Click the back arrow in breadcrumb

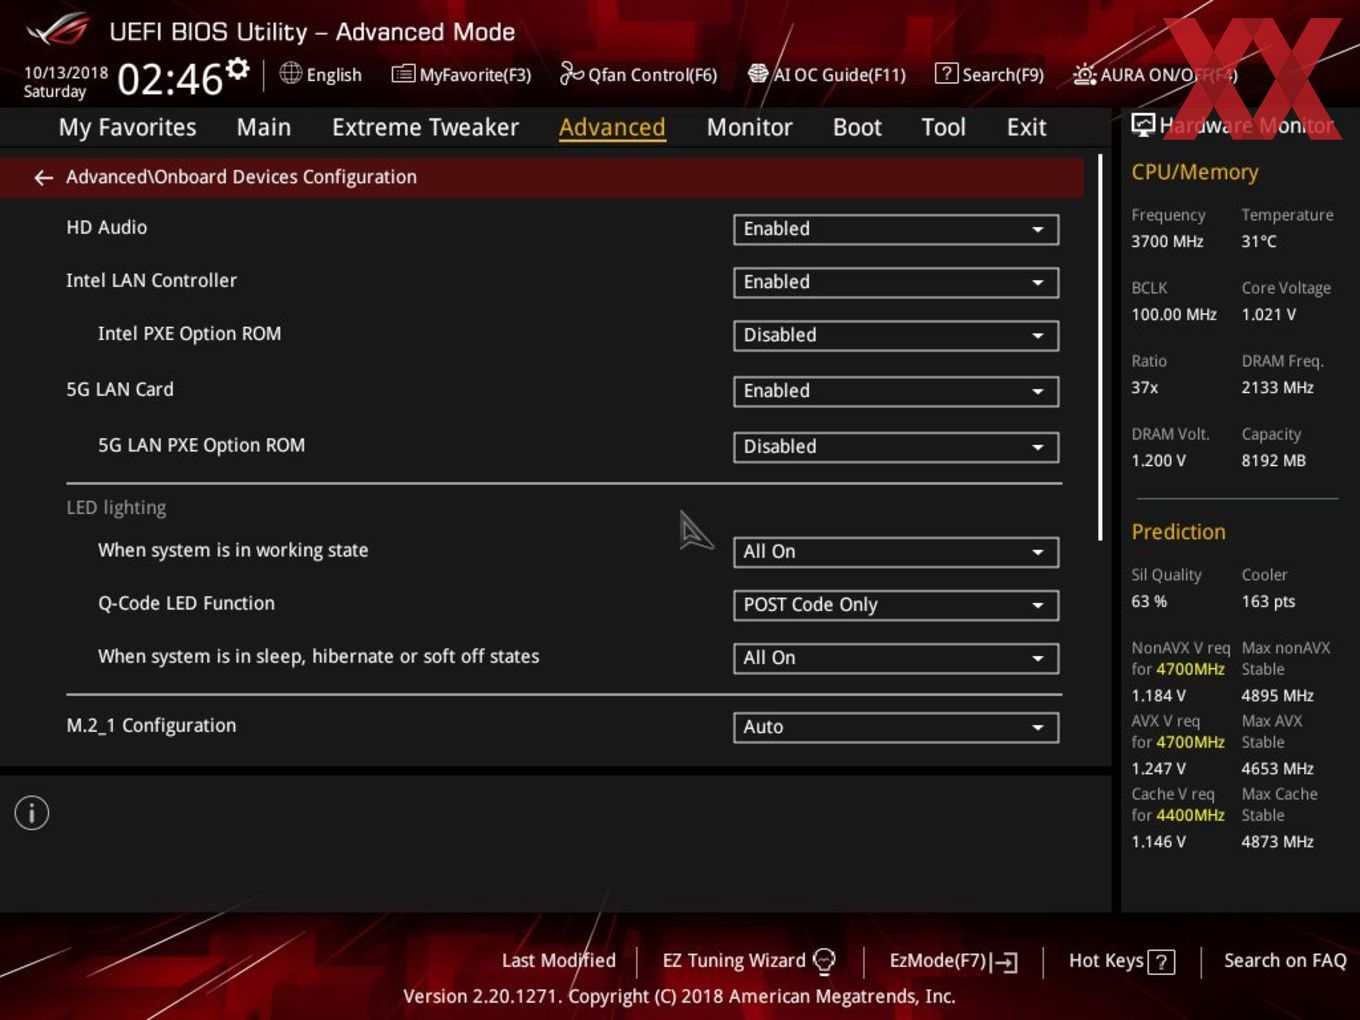point(43,178)
